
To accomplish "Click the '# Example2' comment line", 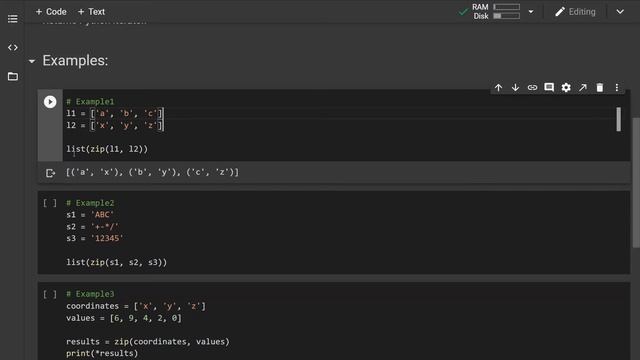I will coord(90,203).
